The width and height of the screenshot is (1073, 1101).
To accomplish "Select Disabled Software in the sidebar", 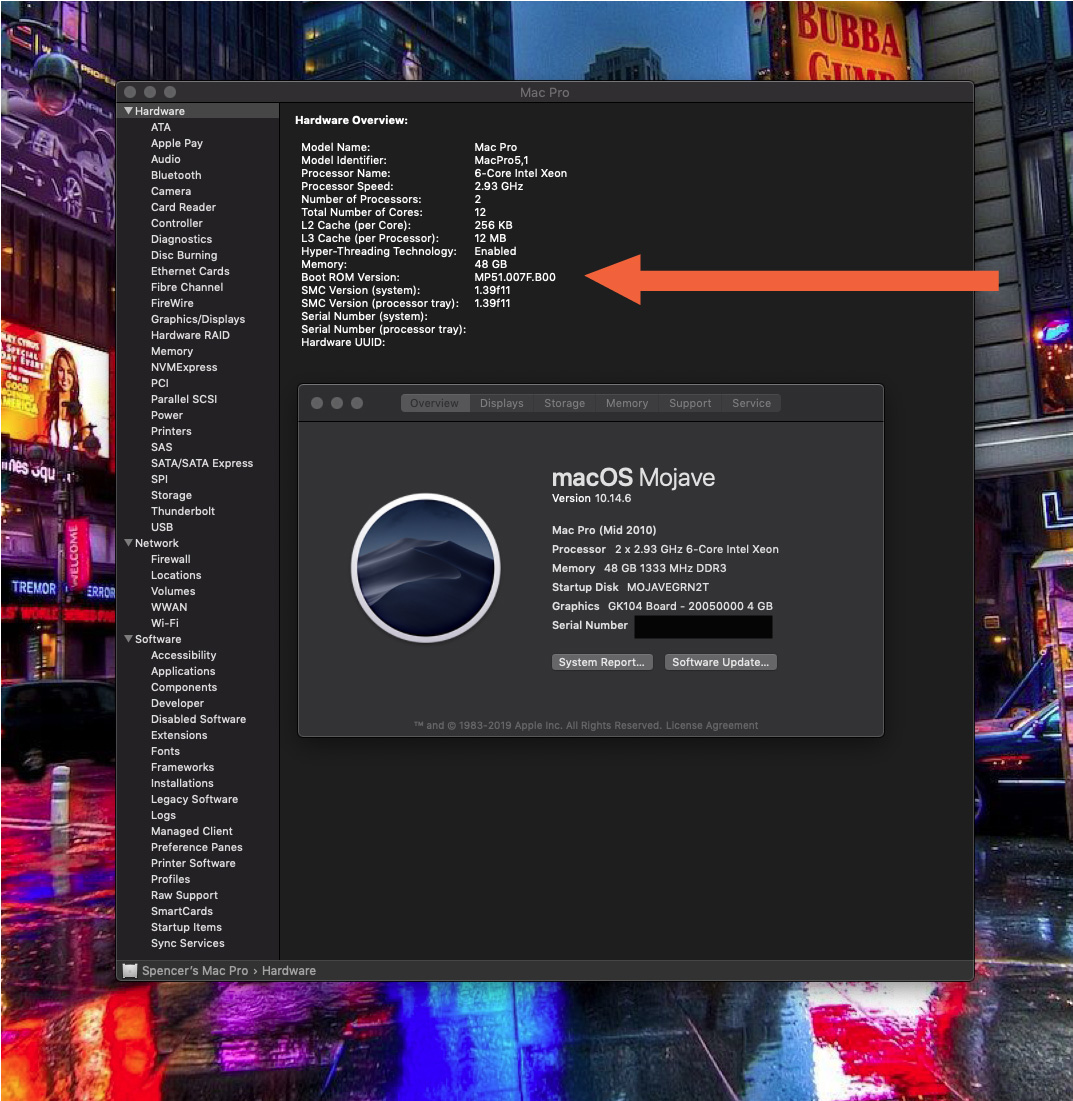I will tap(199, 720).
